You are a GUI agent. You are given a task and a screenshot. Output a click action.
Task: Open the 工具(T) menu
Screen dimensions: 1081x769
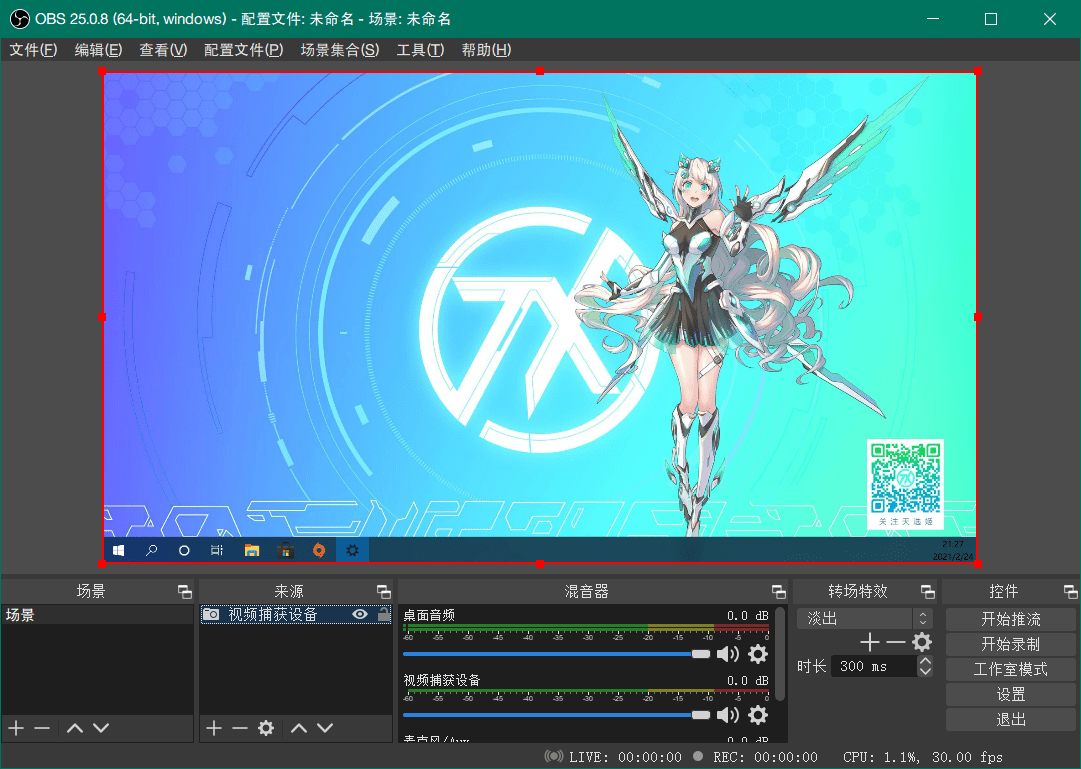[x=421, y=50]
